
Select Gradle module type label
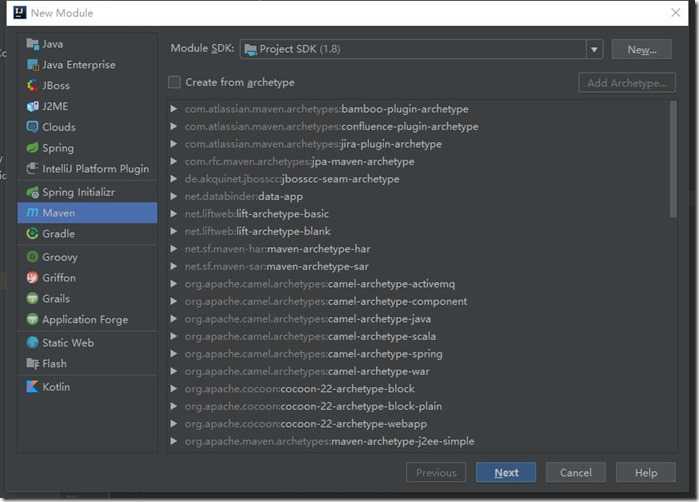coord(58,234)
